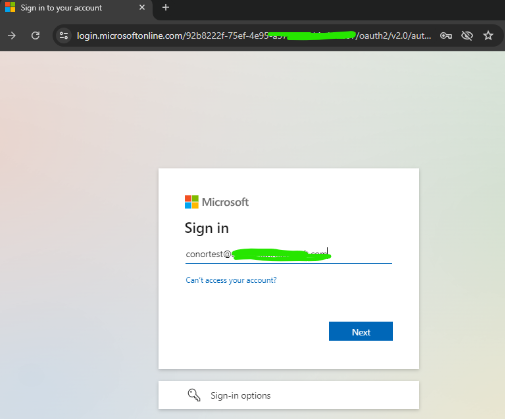Open Can't access your account link
This screenshot has height=419, width=505.
click(231, 280)
